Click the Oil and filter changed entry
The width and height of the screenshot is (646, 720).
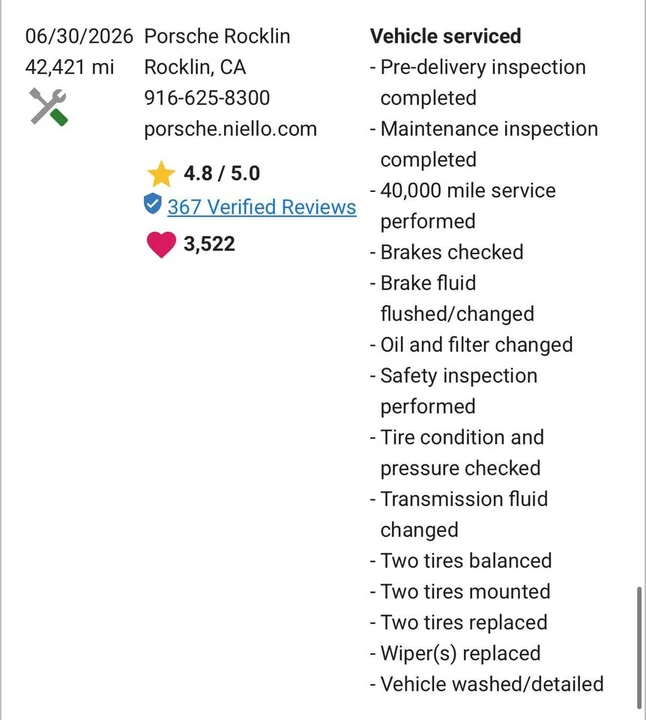pyautogui.click(x=472, y=345)
